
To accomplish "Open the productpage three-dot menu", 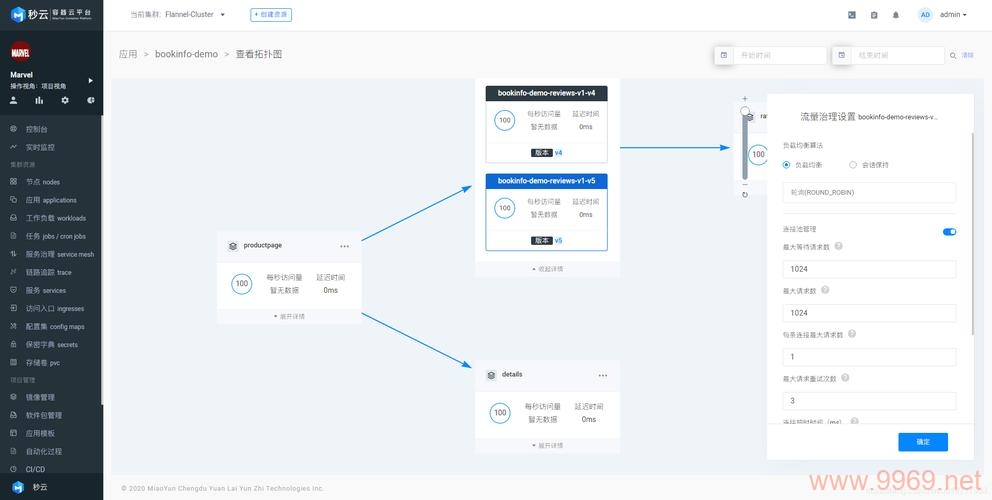I will [344, 246].
